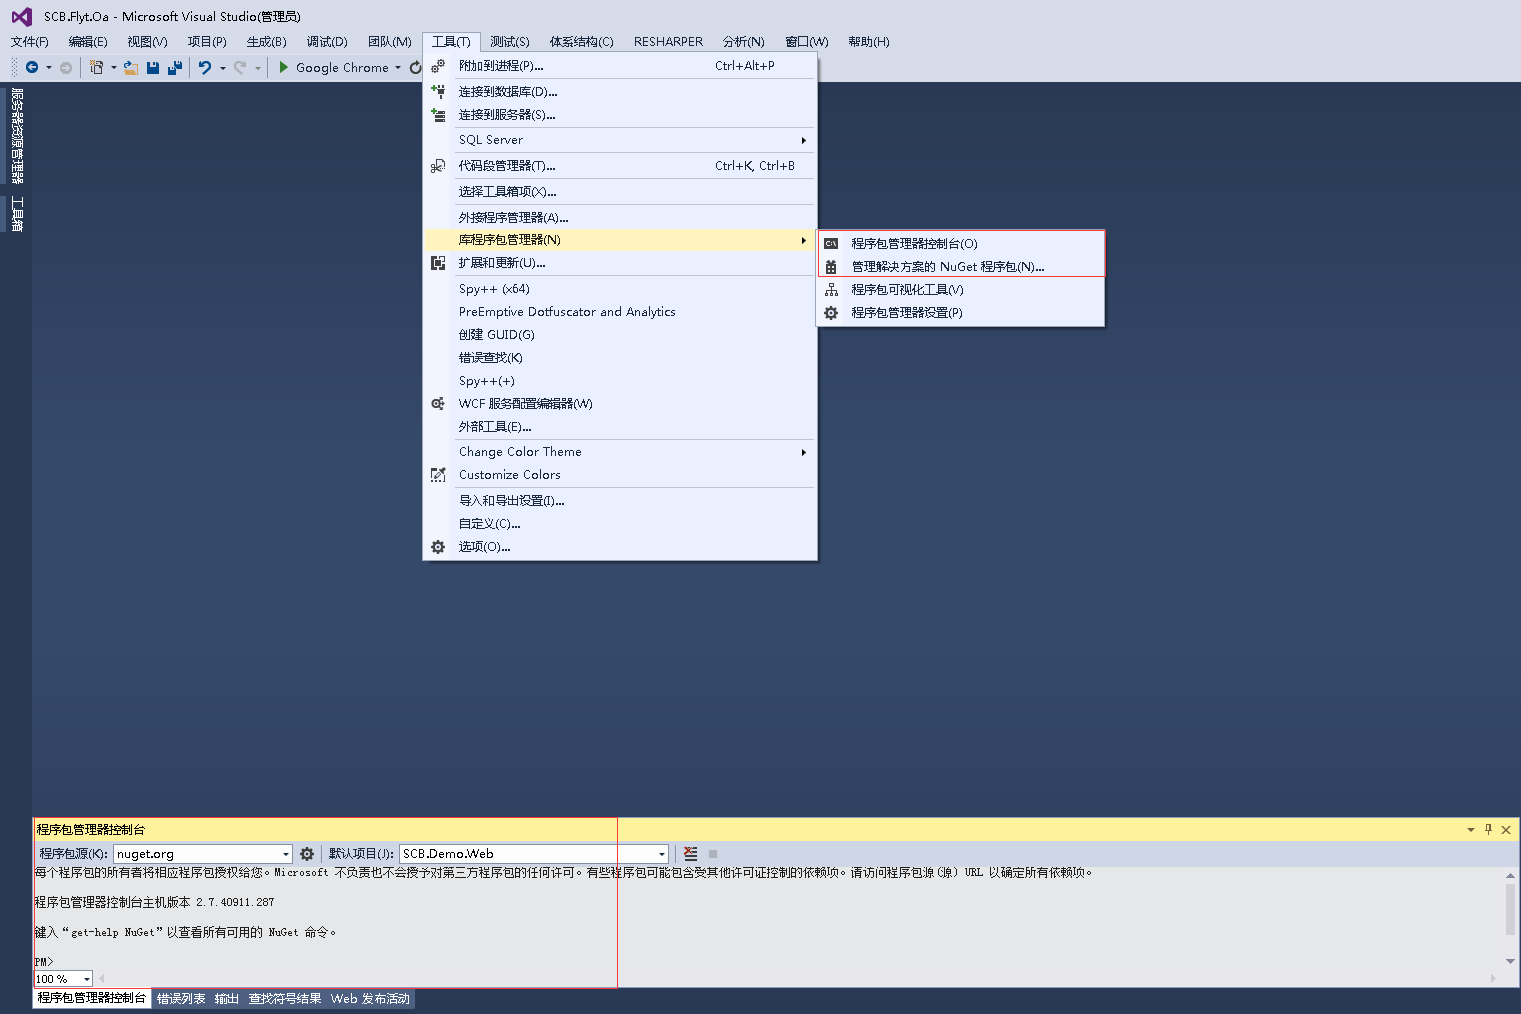Open the 编辑(E) menu
Viewport: 1521px width, 1014px height.
(88, 42)
